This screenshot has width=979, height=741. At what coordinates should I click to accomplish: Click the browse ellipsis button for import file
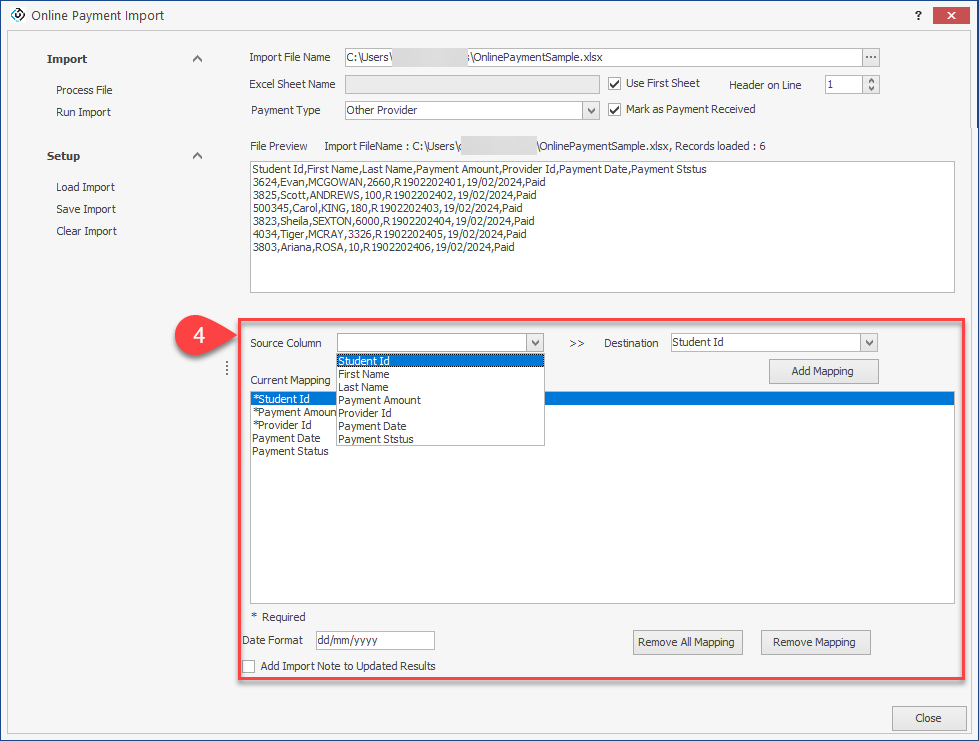click(871, 57)
